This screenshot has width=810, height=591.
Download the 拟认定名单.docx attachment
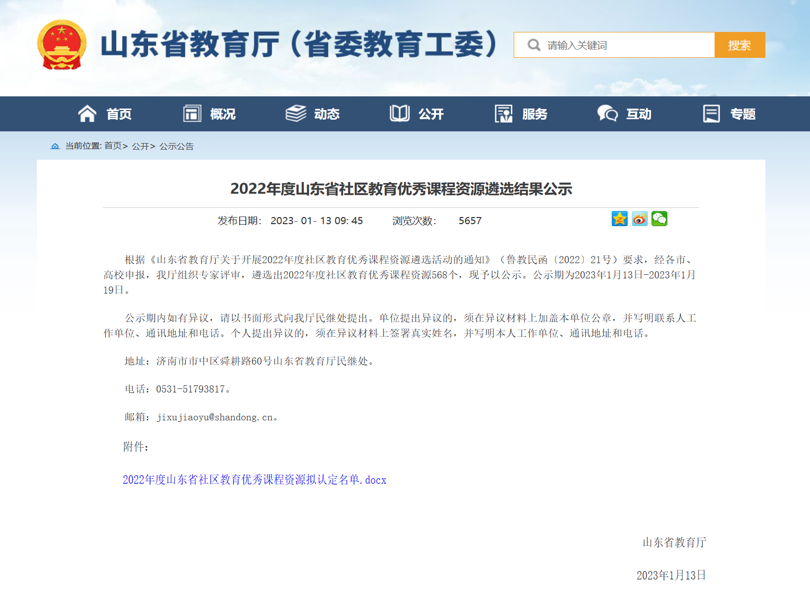tap(254, 480)
